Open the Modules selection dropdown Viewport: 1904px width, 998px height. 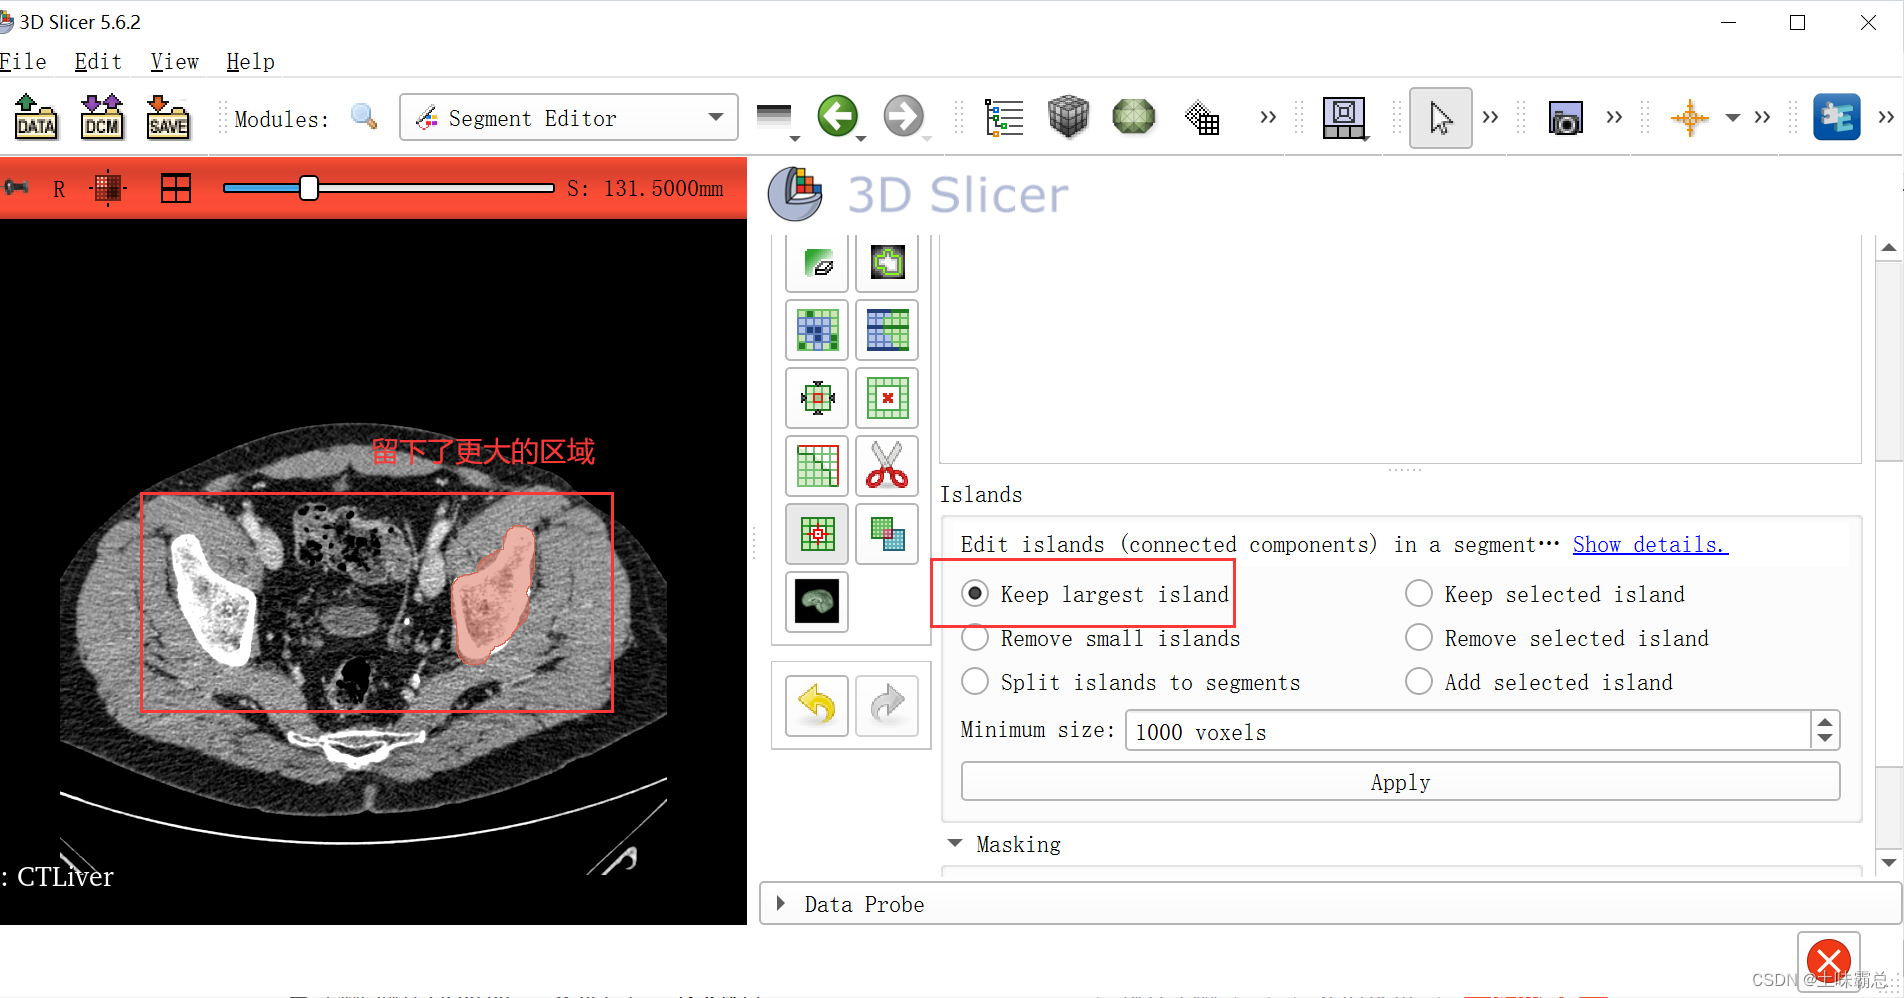click(x=567, y=117)
